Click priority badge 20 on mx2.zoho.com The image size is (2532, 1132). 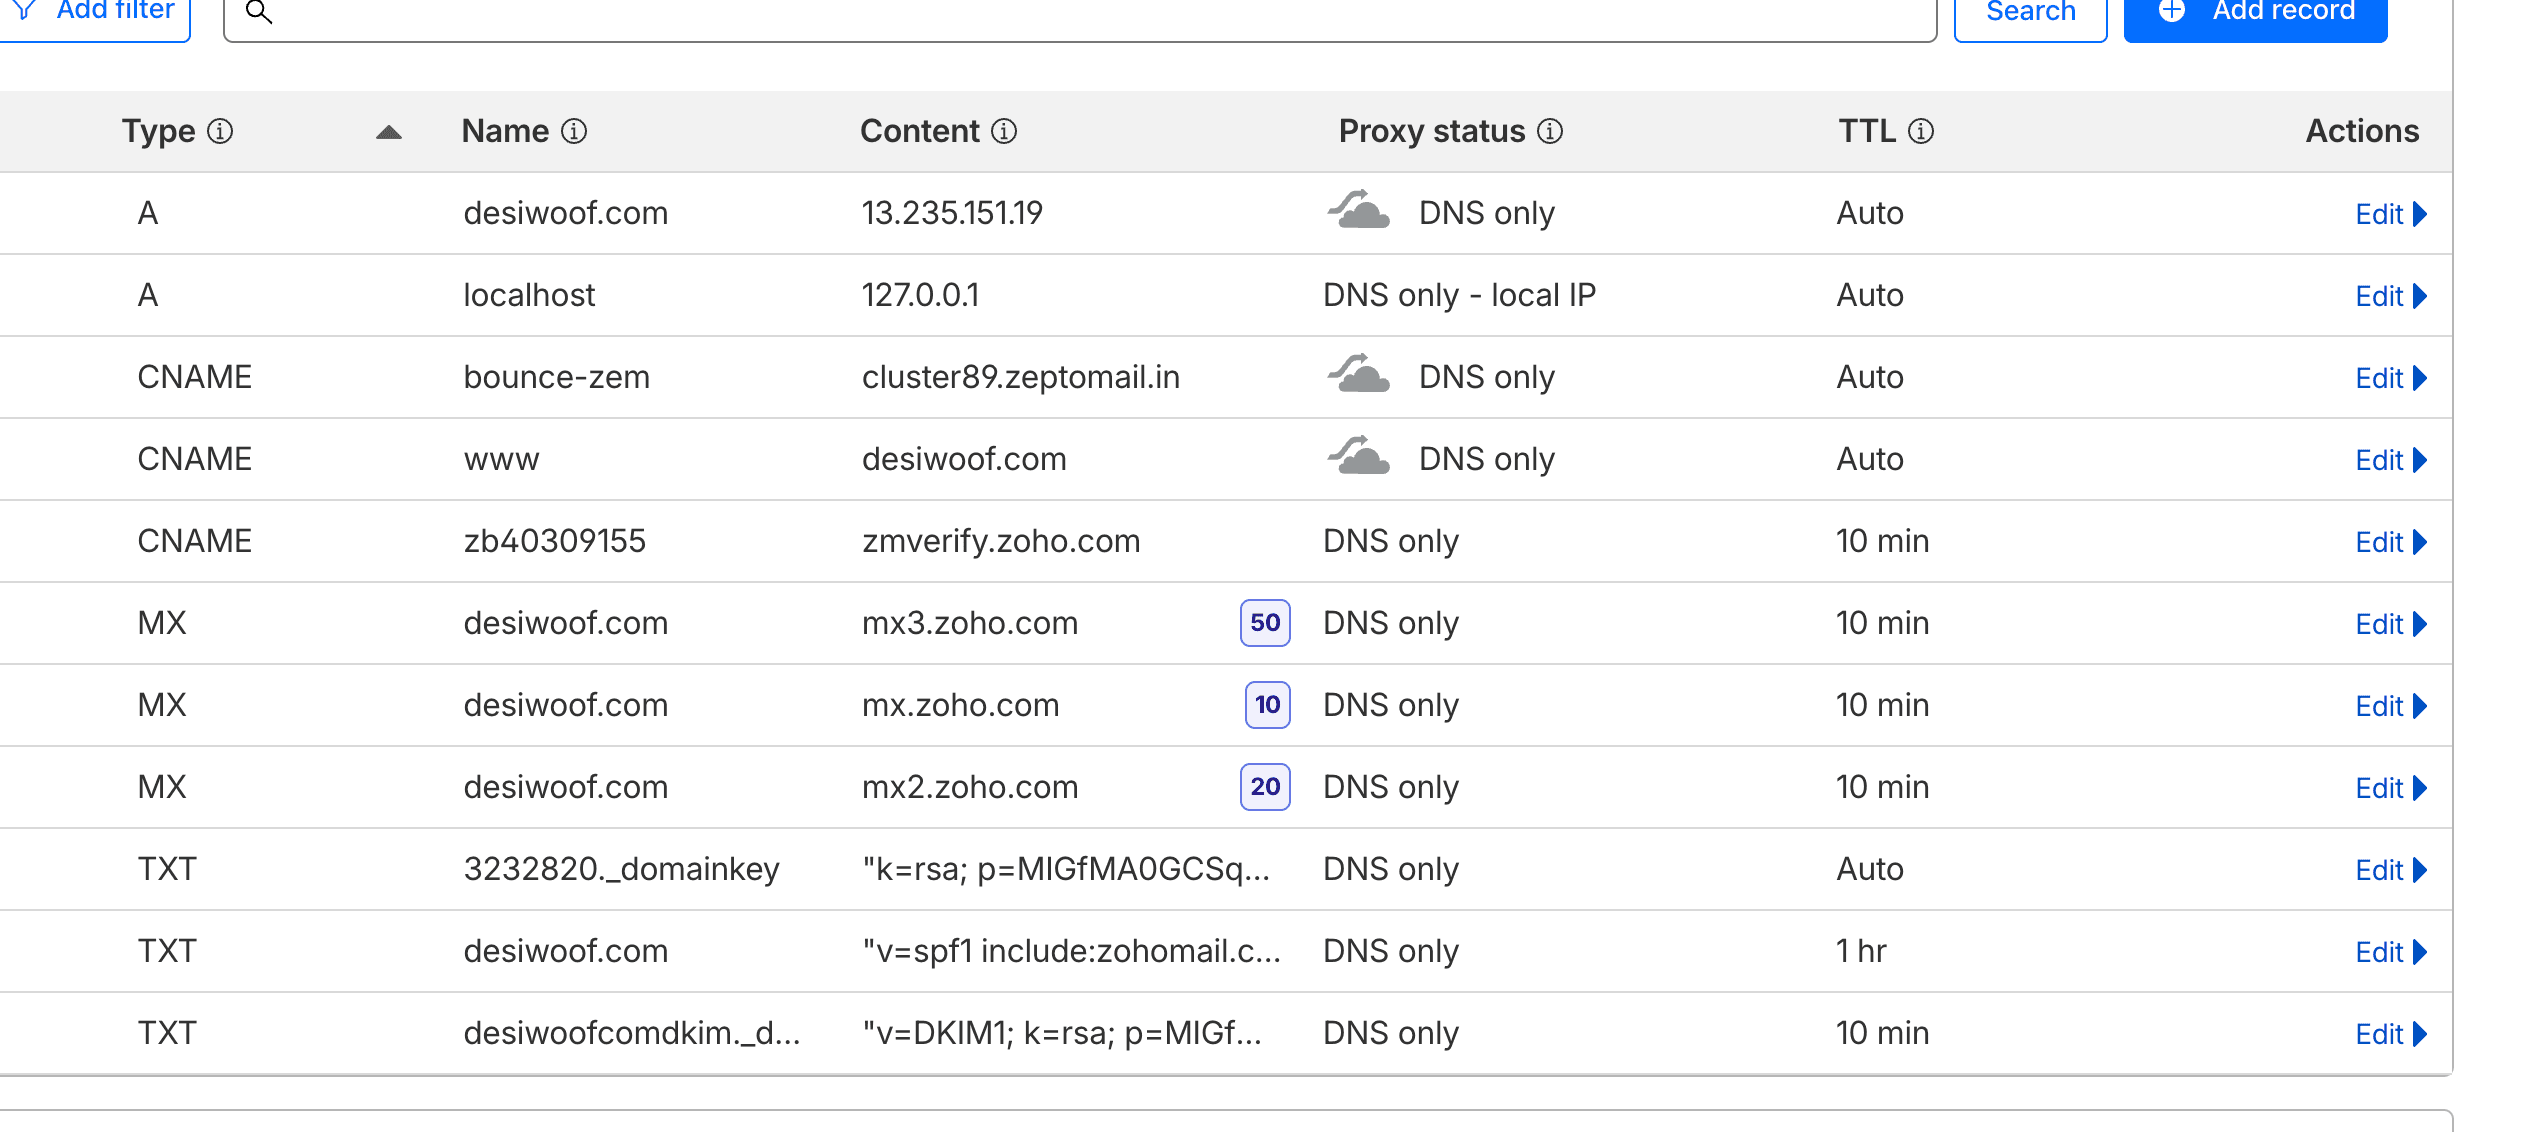pyautogui.click(x=1265, y=787)
